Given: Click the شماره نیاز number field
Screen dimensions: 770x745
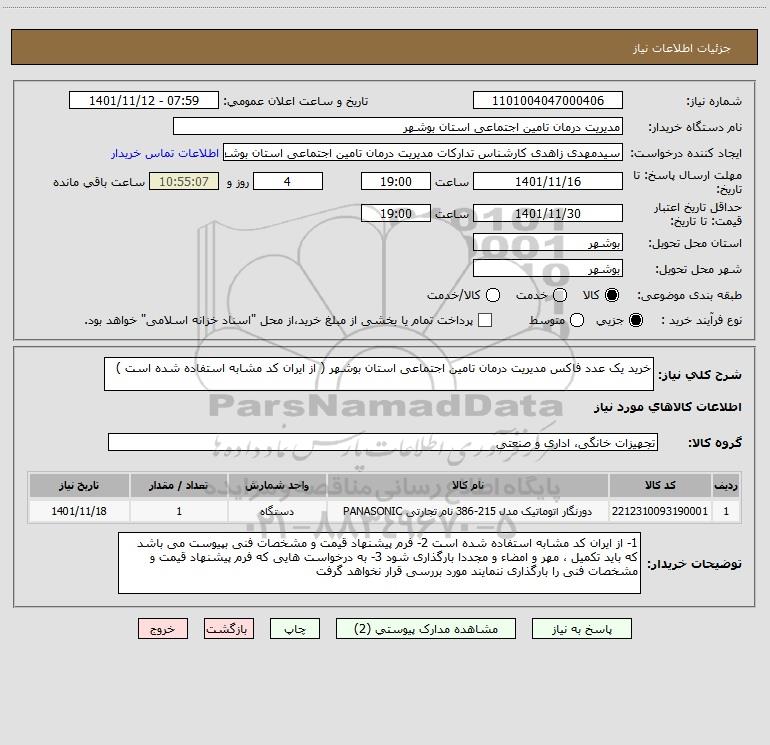Looking at the screenshot, I should pyautogui.click(x=548, y=100).
